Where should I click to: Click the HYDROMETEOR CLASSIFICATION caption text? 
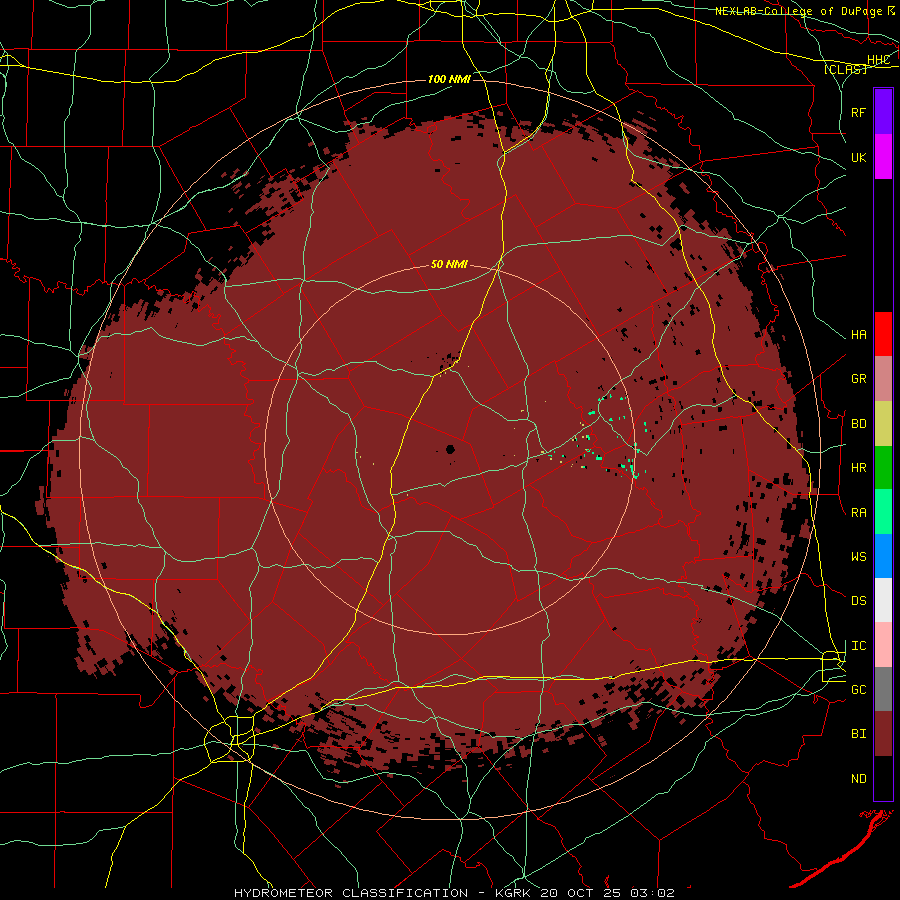[x=351, y=893]
